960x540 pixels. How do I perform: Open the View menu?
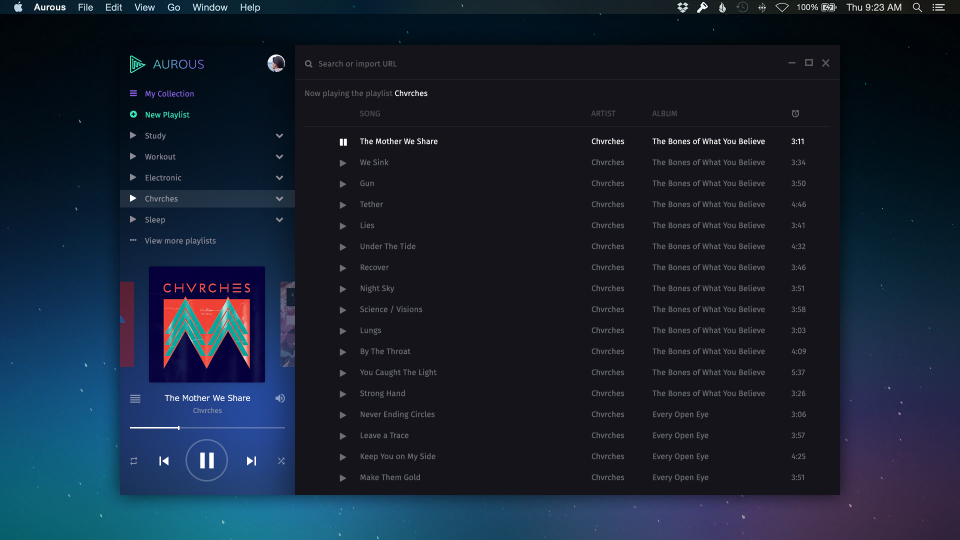[x=144, y=7]
